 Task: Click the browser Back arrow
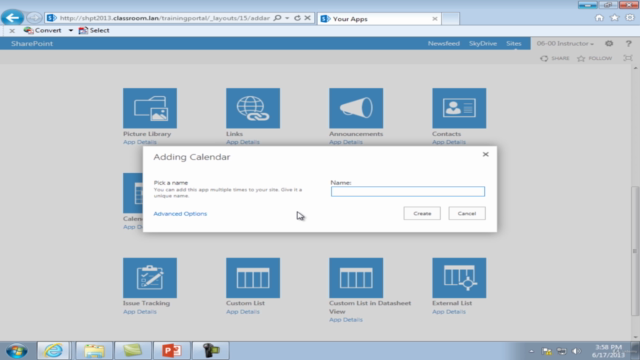pyautogui.click(x=13, y=18)
